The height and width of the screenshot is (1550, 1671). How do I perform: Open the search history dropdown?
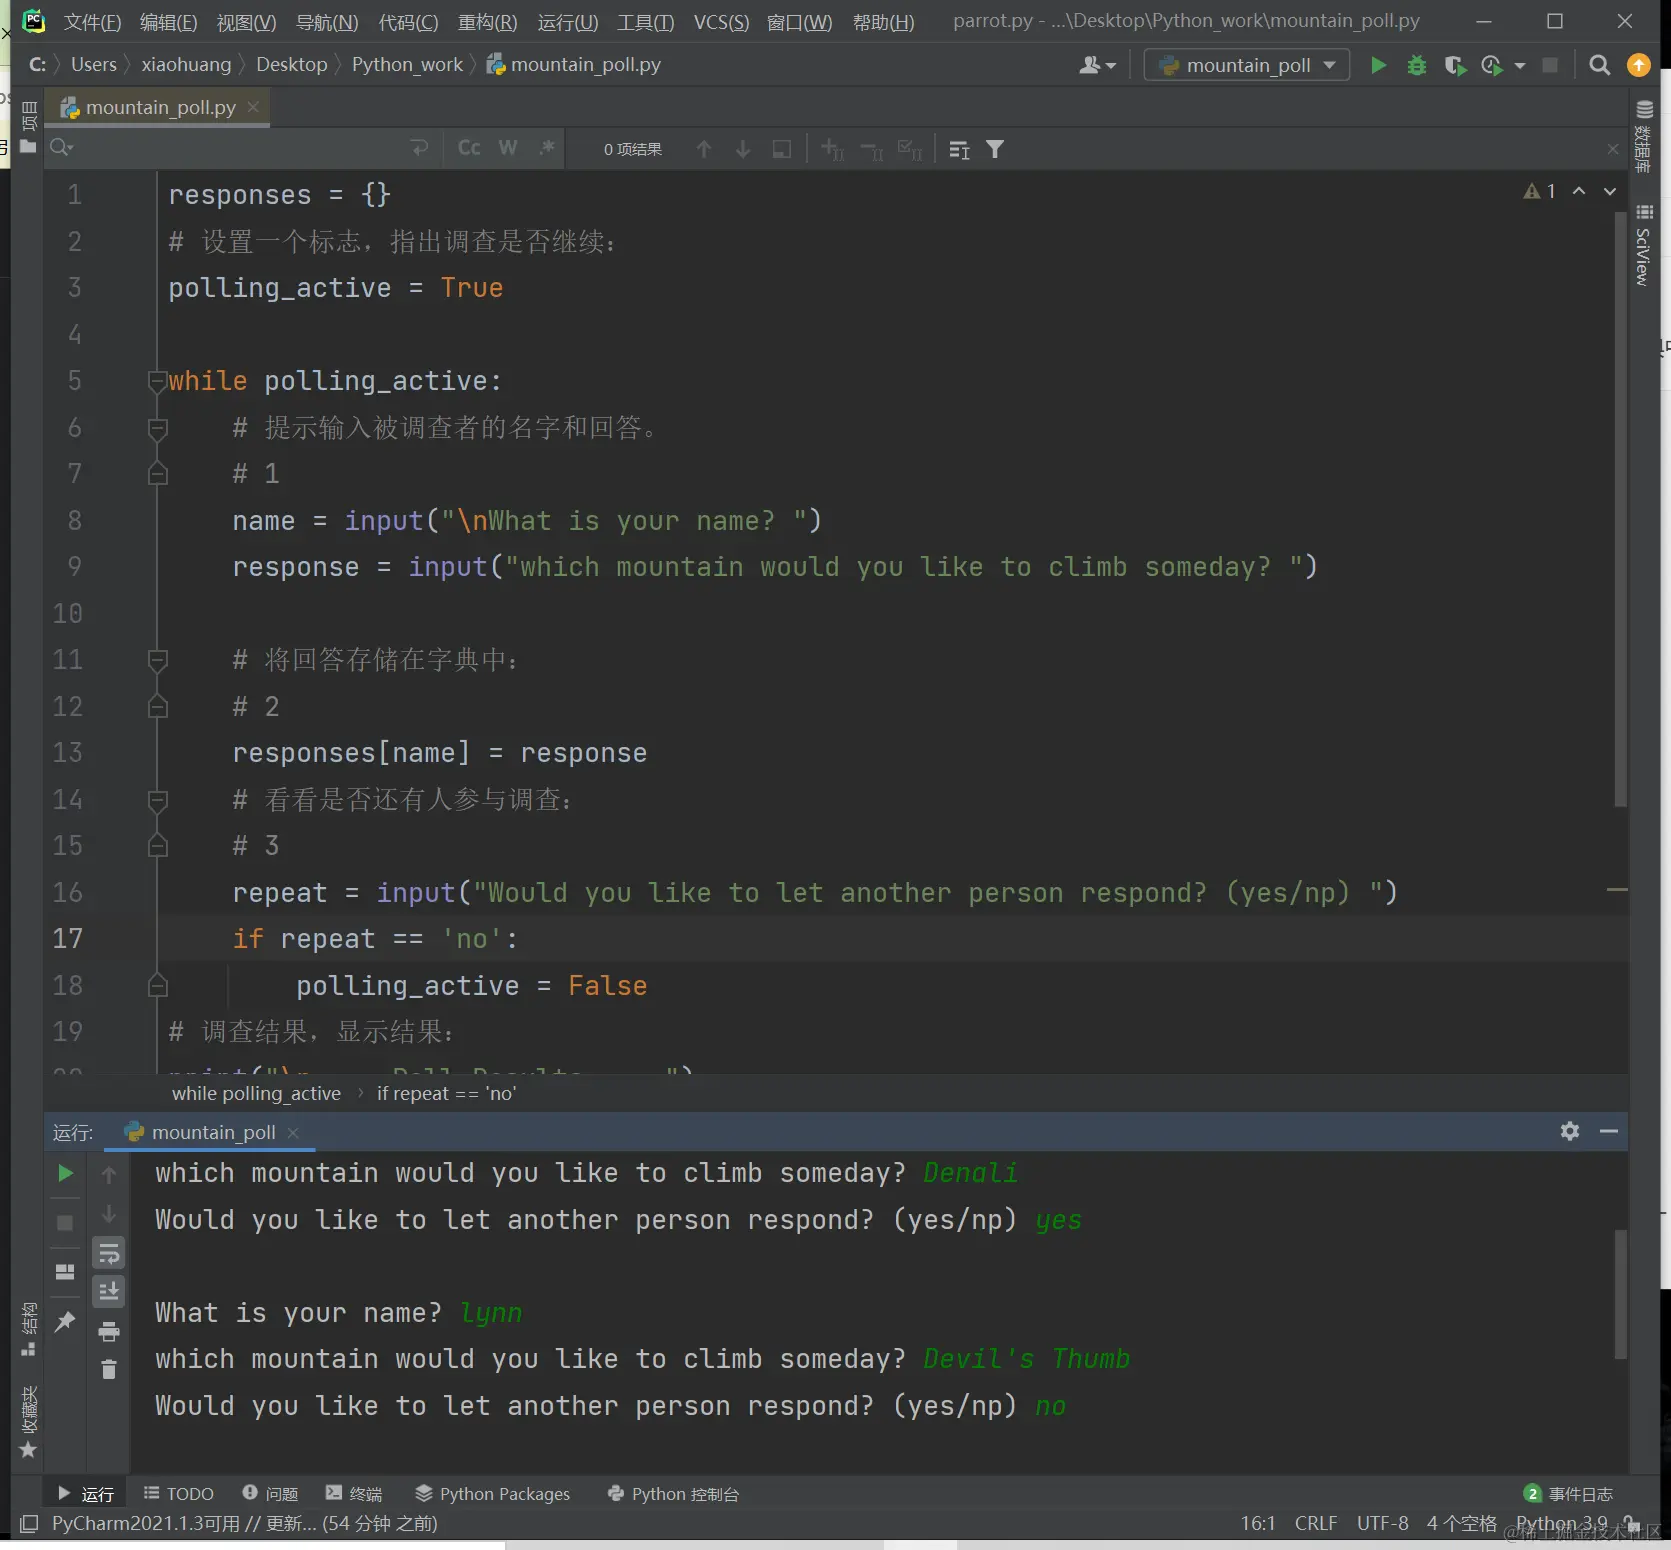62,148
